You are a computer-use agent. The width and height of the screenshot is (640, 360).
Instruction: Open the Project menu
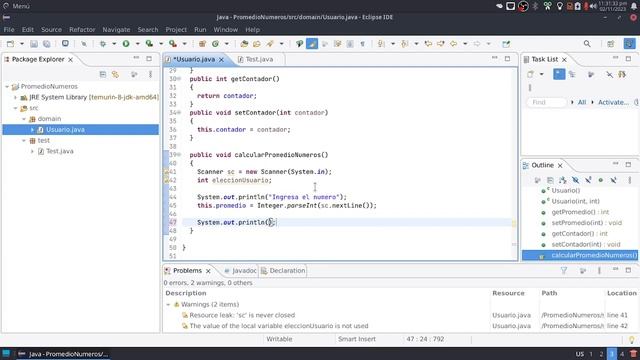point(176,30)
